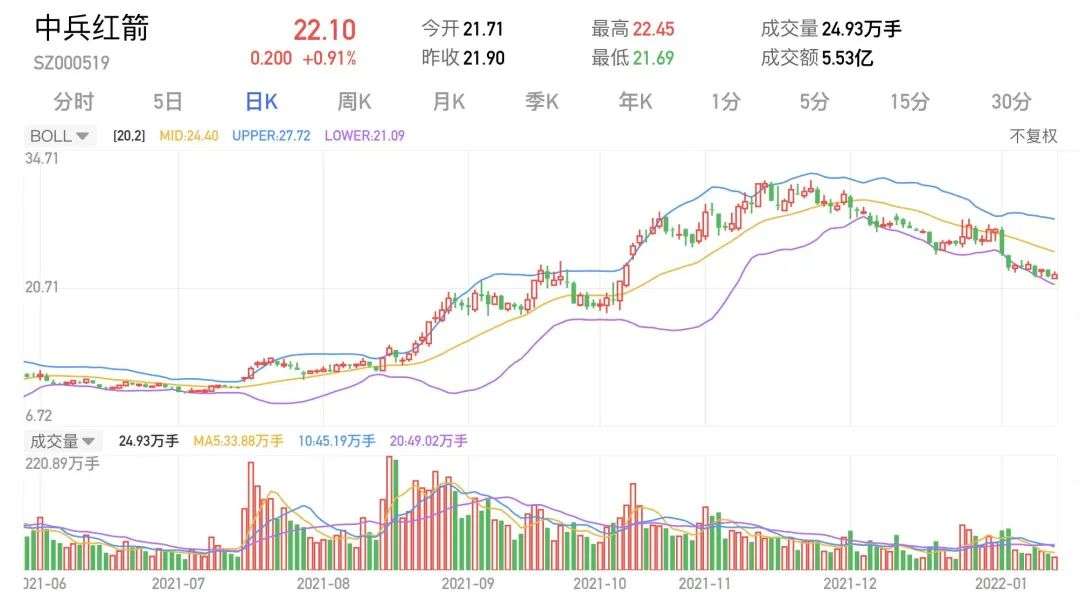Screen dimensions: 1080x602
Task: Switch to the 15分 interval
Action: tap(910, 101)
